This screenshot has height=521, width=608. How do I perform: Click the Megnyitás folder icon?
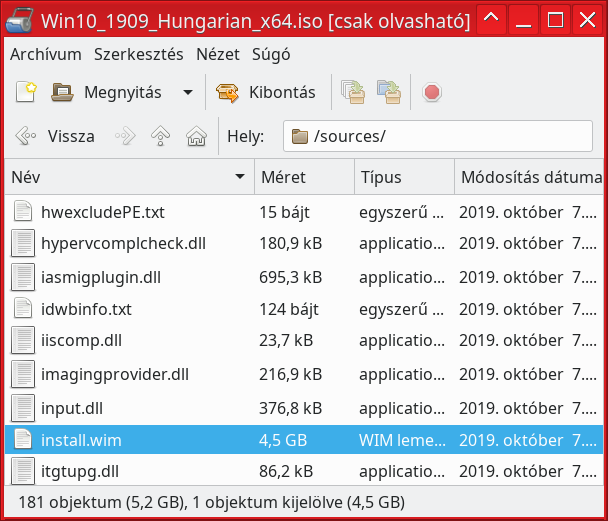(x=62, y=92)
